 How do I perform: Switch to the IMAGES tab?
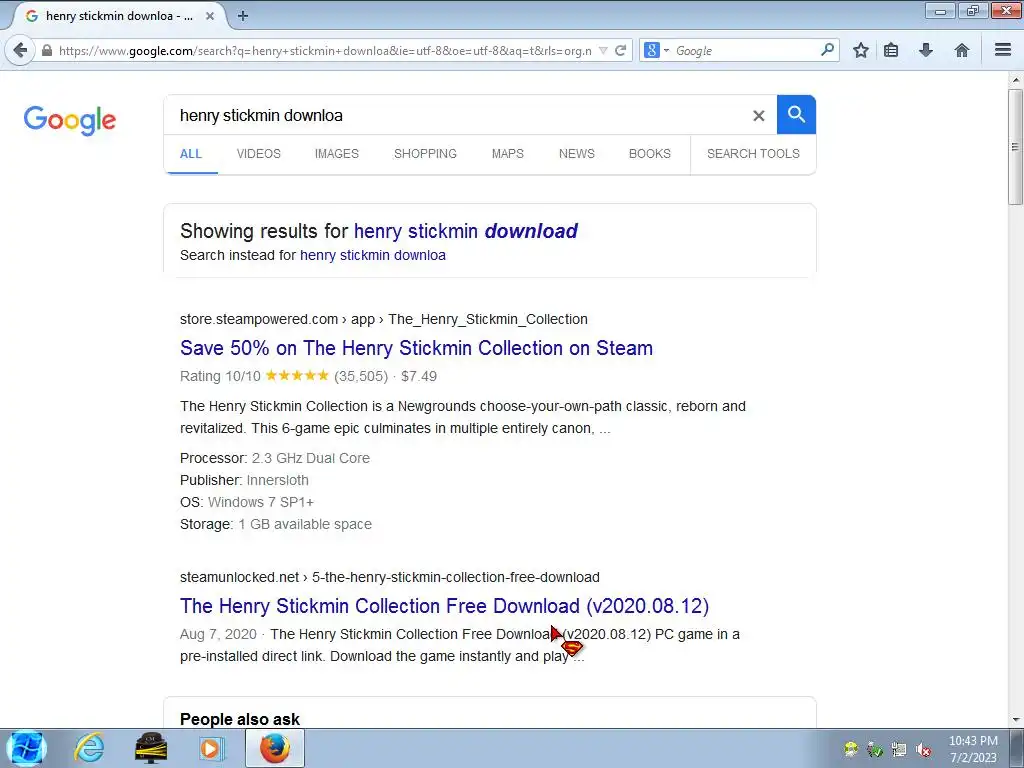pos(337,154)
